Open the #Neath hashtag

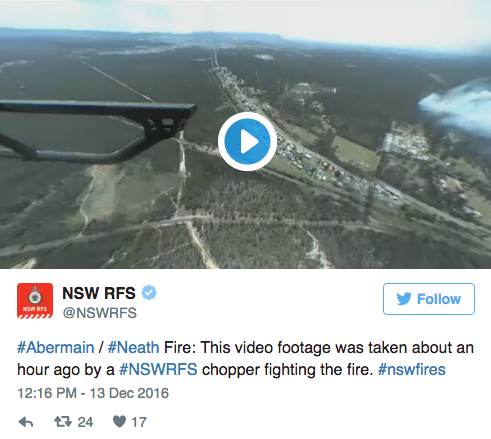point(133,348)
